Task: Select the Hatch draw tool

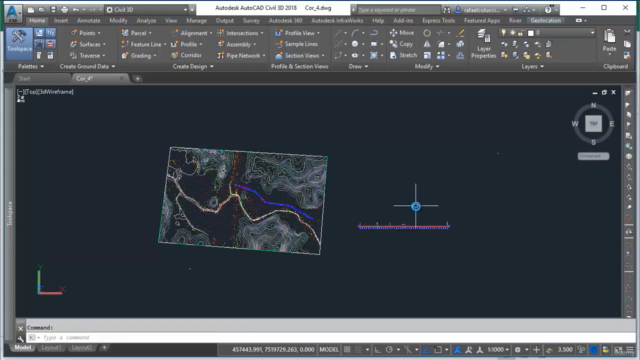Action: (373, 55)
